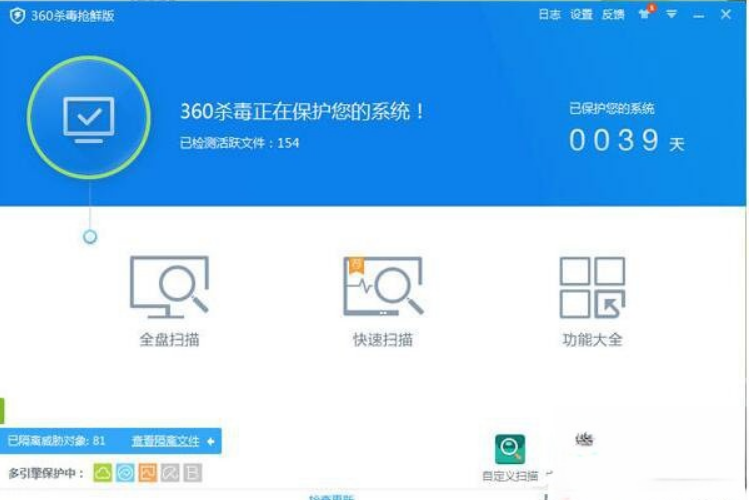
Task: Click the 360 shield logo
Action: coord(17,16)
